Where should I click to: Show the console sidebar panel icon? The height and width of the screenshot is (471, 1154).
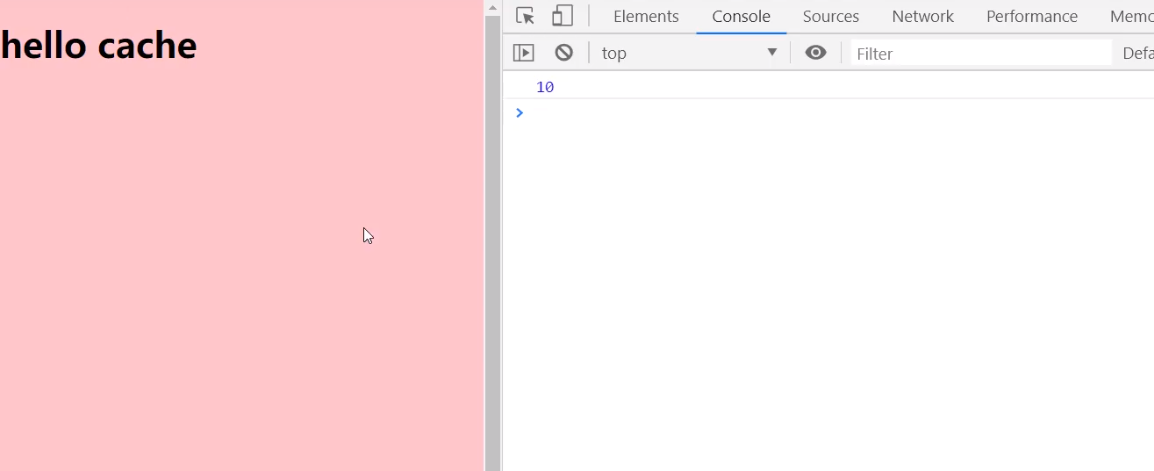pos(523,52)
